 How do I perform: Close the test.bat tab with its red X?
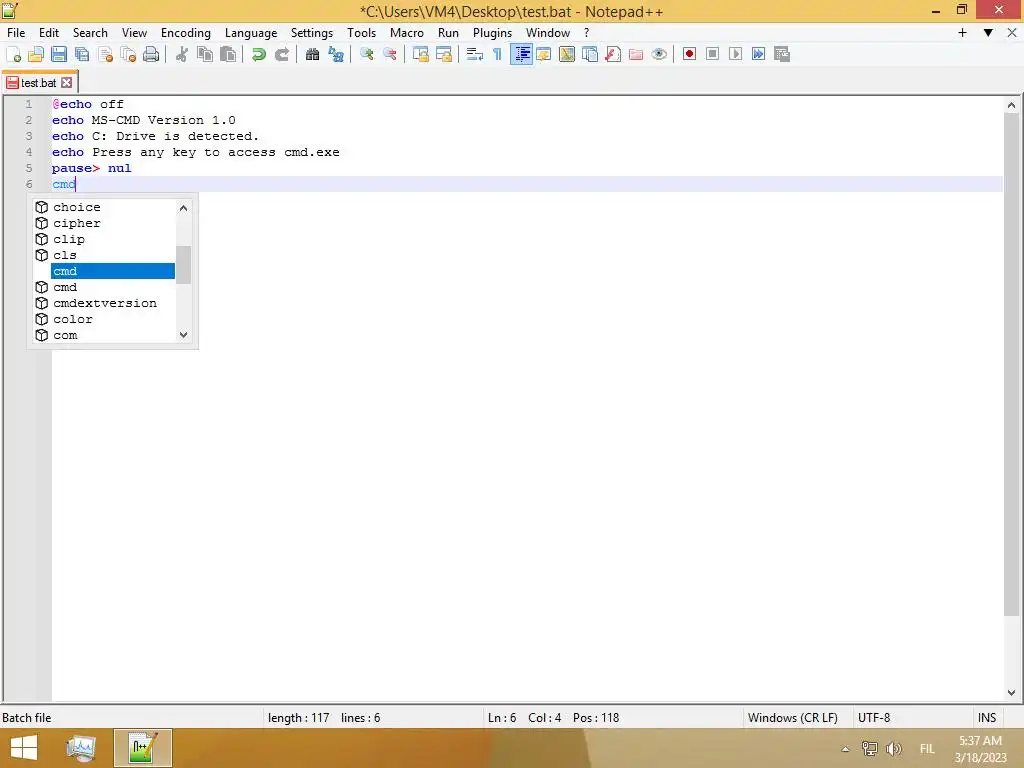tap(67, 82)
